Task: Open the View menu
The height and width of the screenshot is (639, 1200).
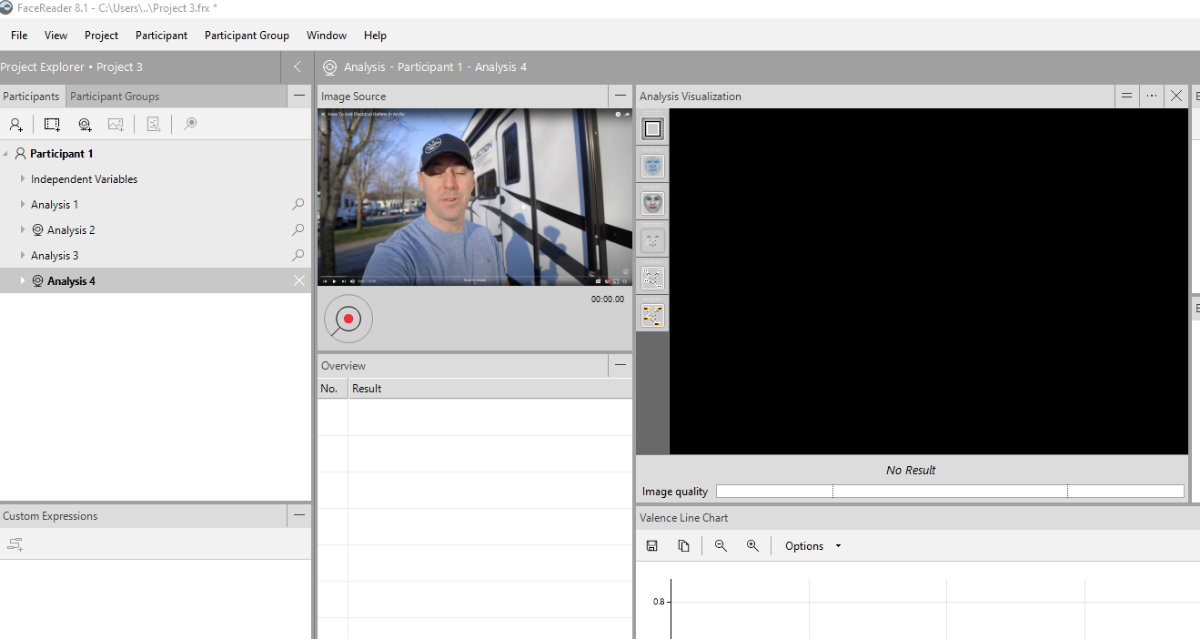Action: (56, 35)
